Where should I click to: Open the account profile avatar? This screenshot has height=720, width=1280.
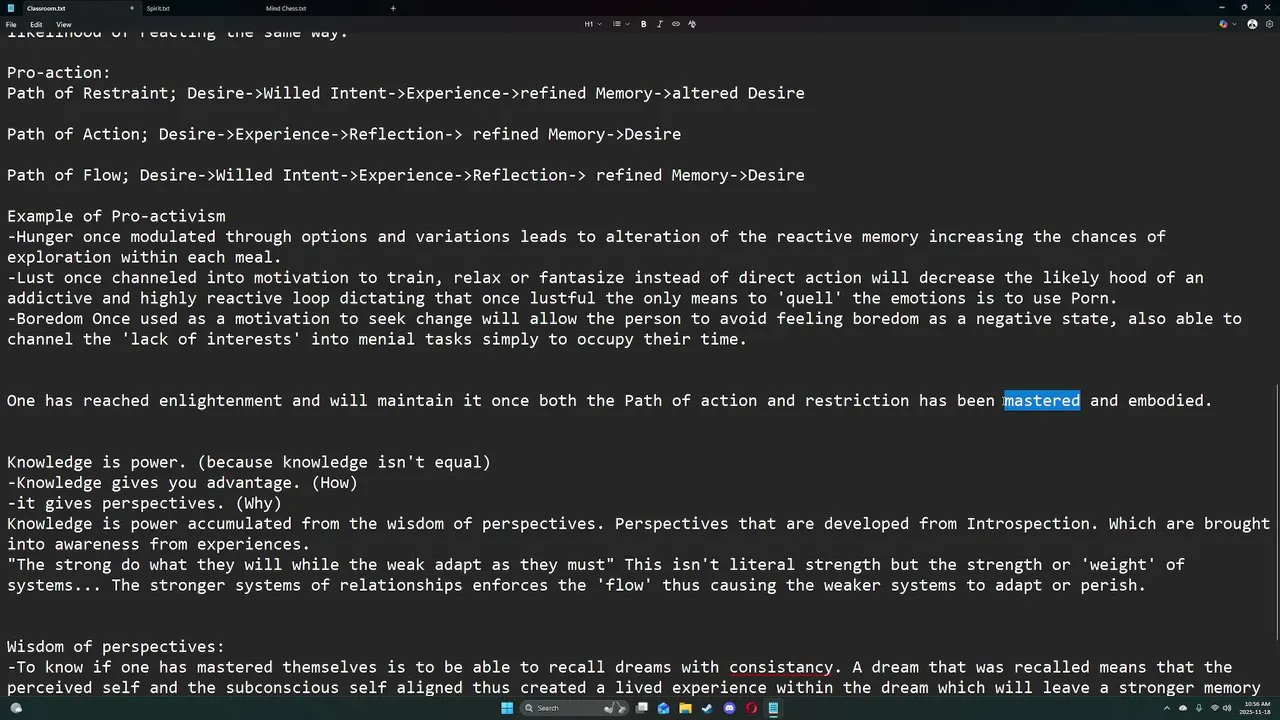click(1252, 24)
